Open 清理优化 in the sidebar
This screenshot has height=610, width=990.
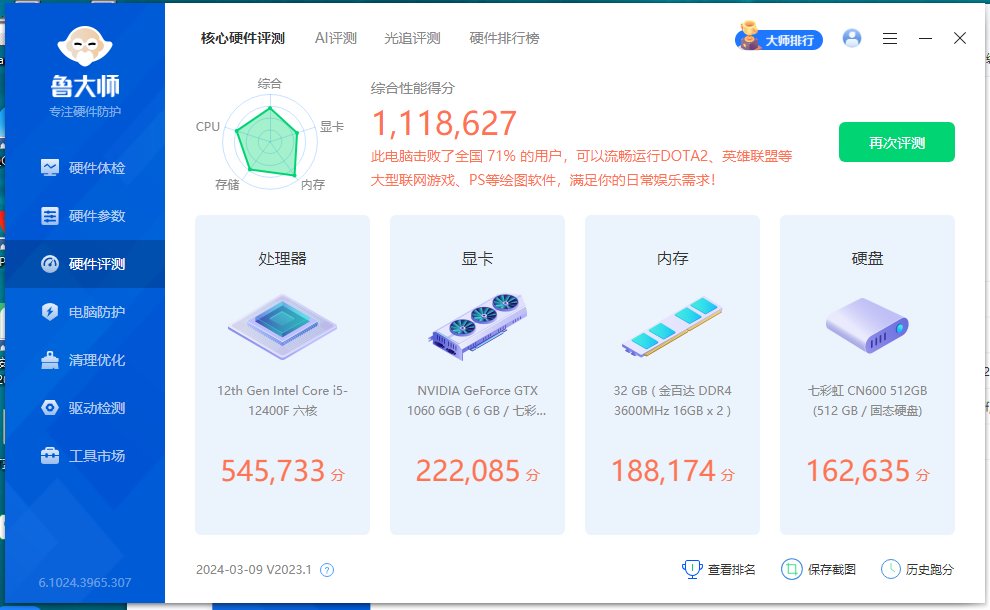point(85,360)
